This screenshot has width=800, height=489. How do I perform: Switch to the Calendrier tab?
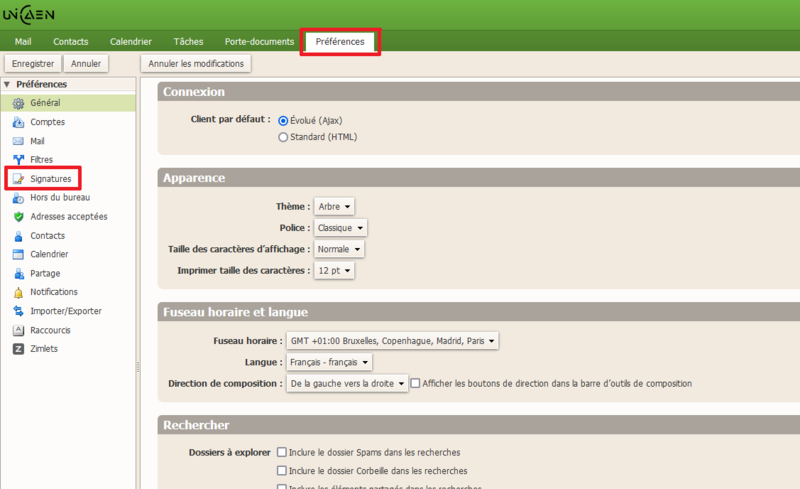130,42
